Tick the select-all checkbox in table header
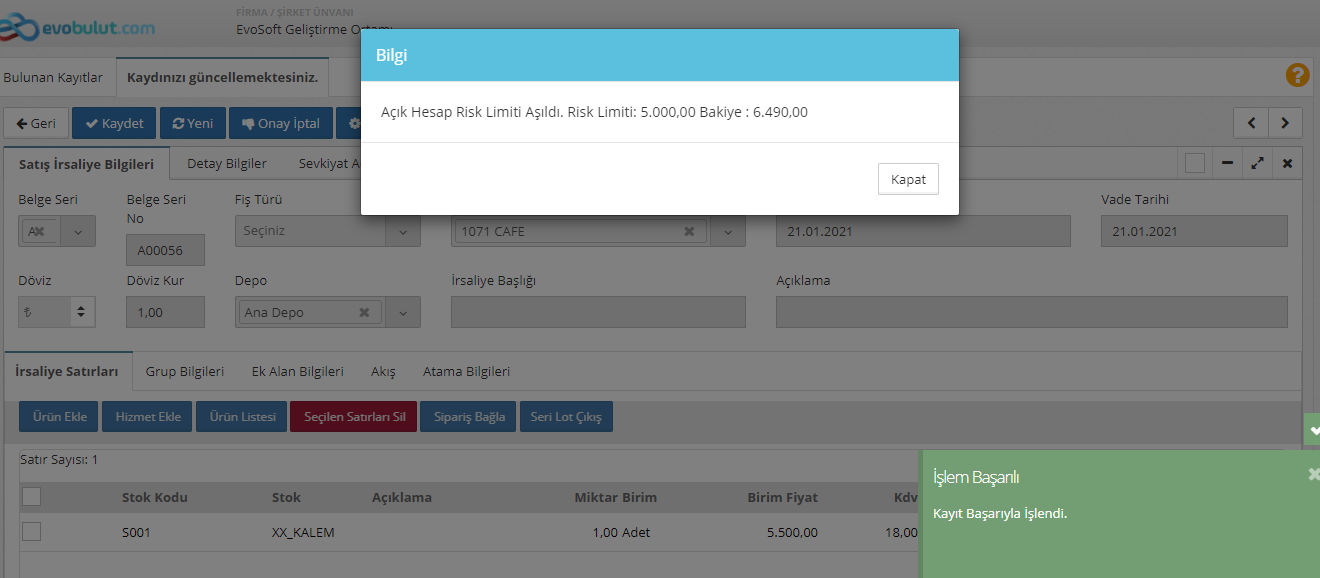1320x578 pixels. (x=32, y=496)
